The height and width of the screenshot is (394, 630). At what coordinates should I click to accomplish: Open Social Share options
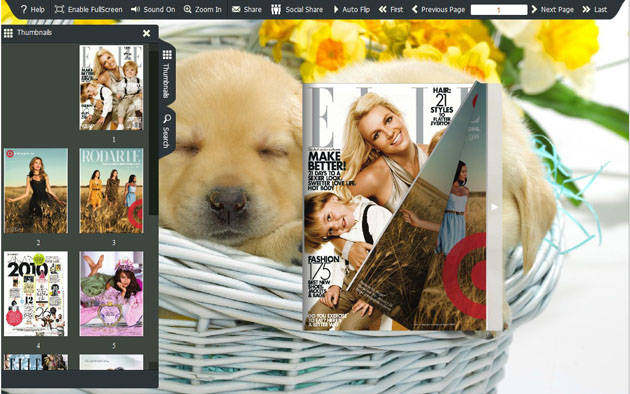[297, 9]
